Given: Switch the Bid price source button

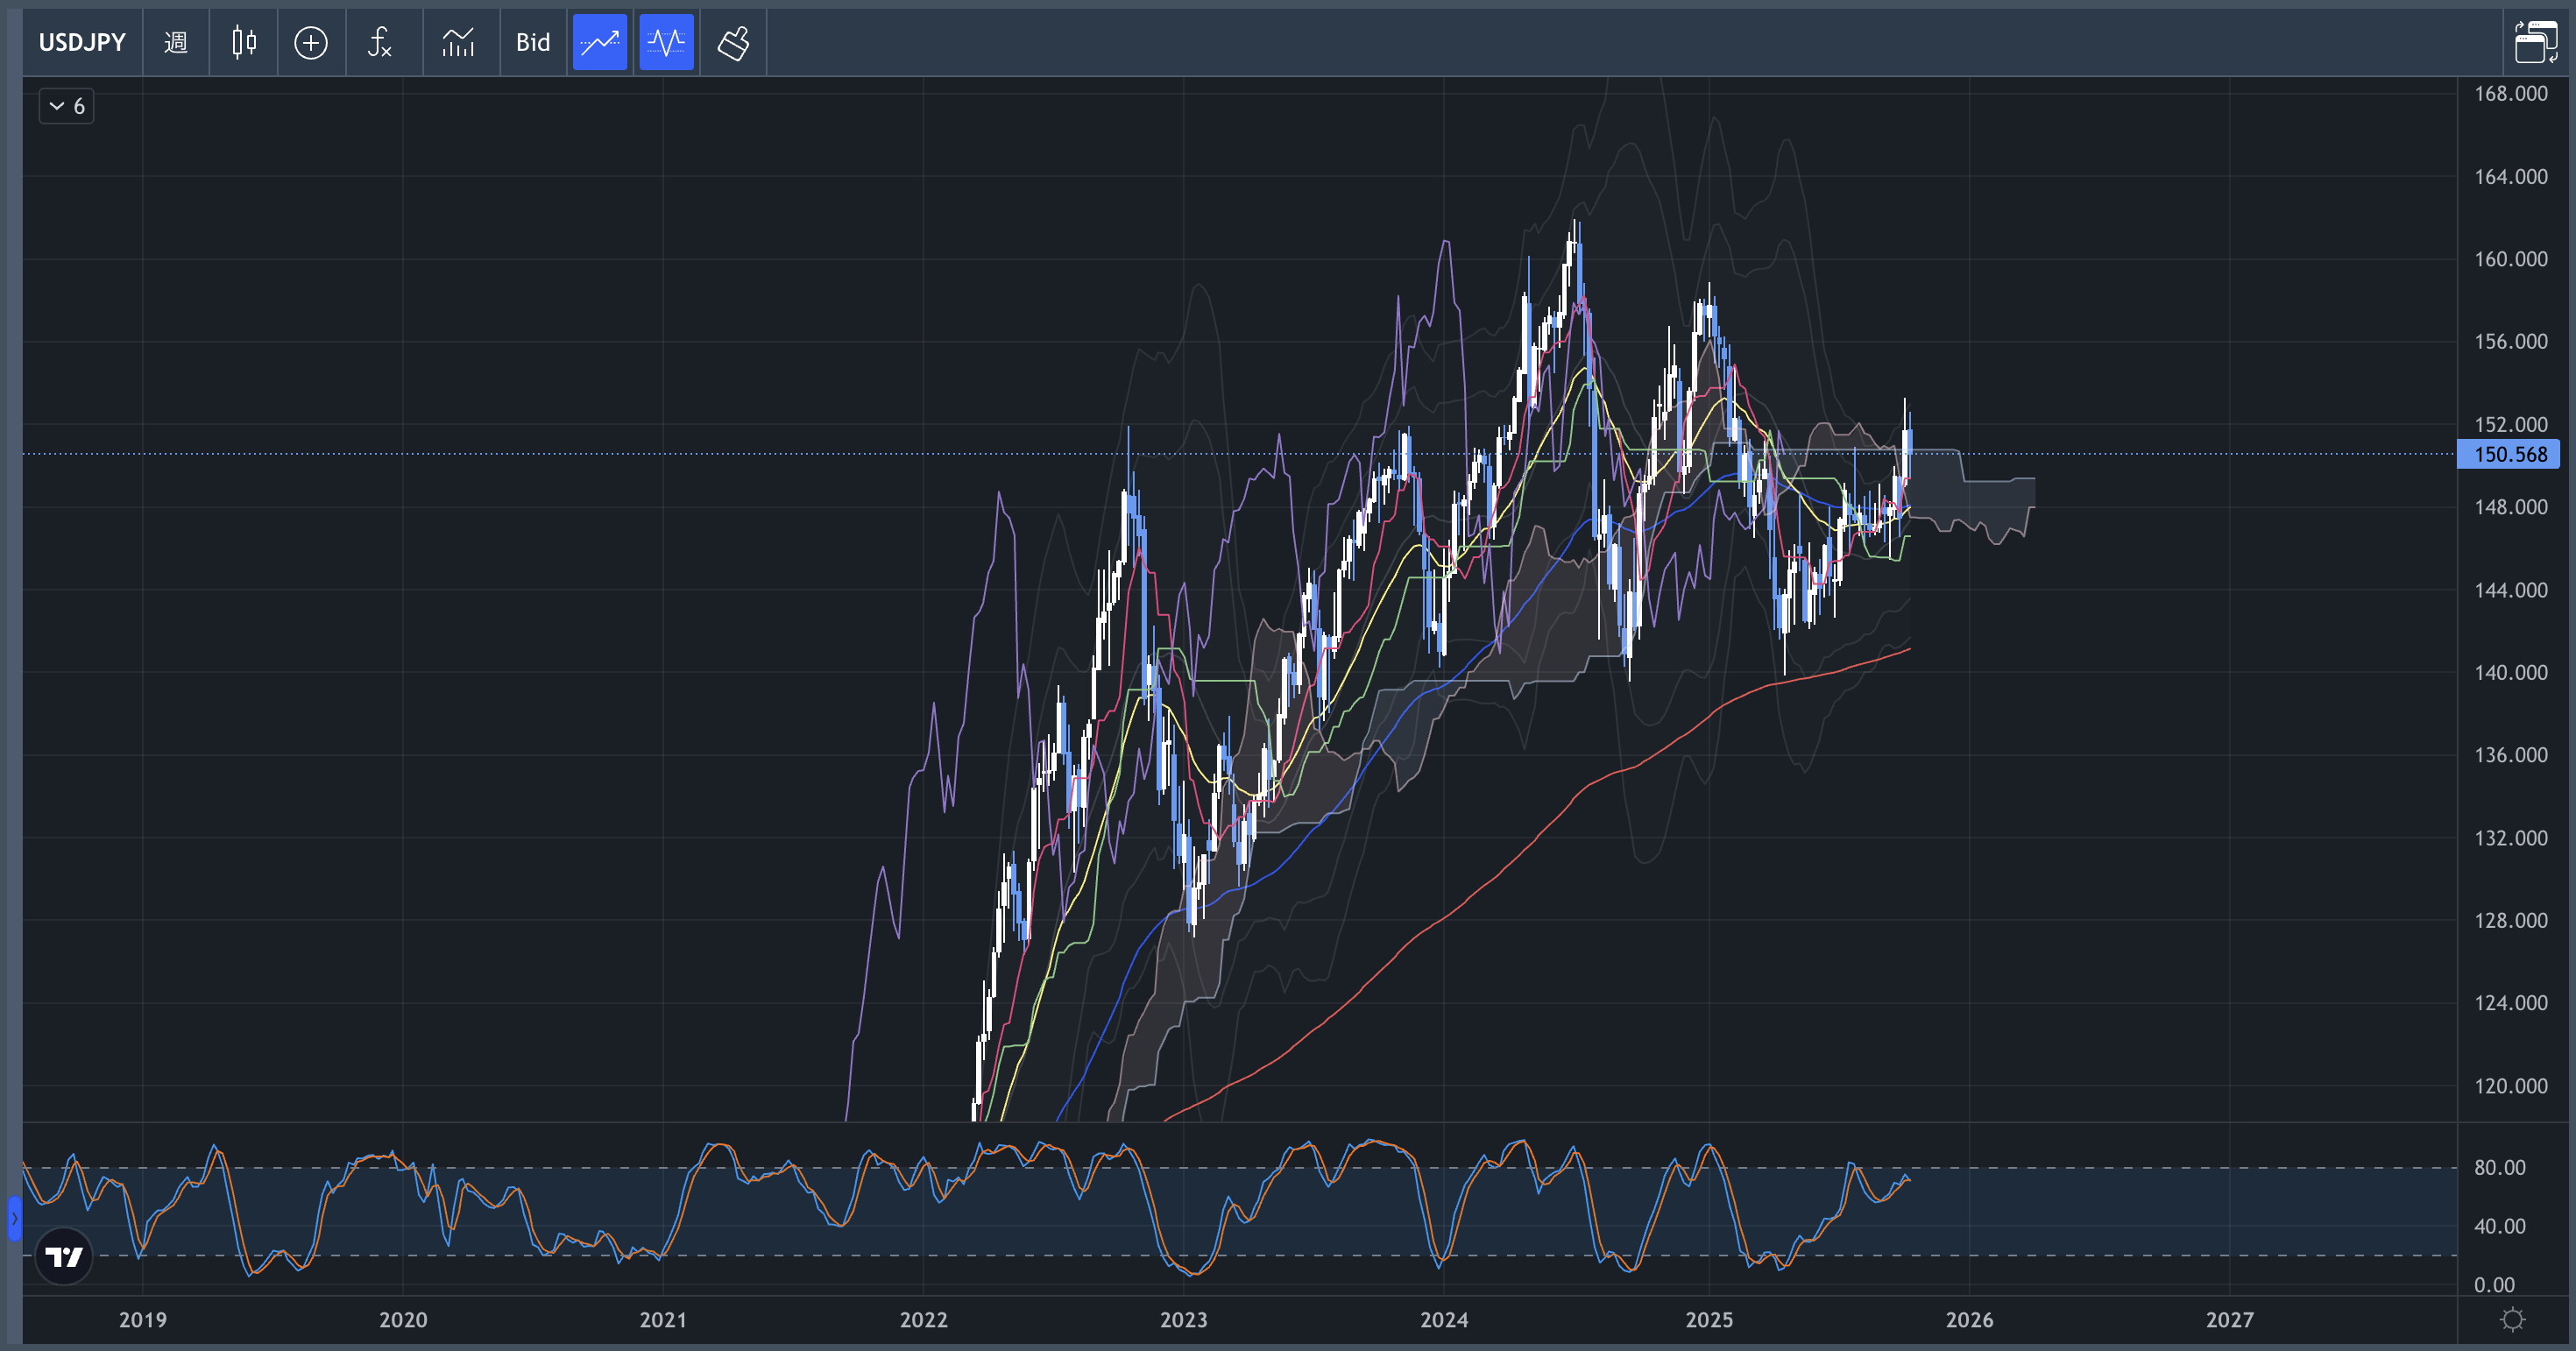Looking at the screenshot, I should tap(533, 42).
